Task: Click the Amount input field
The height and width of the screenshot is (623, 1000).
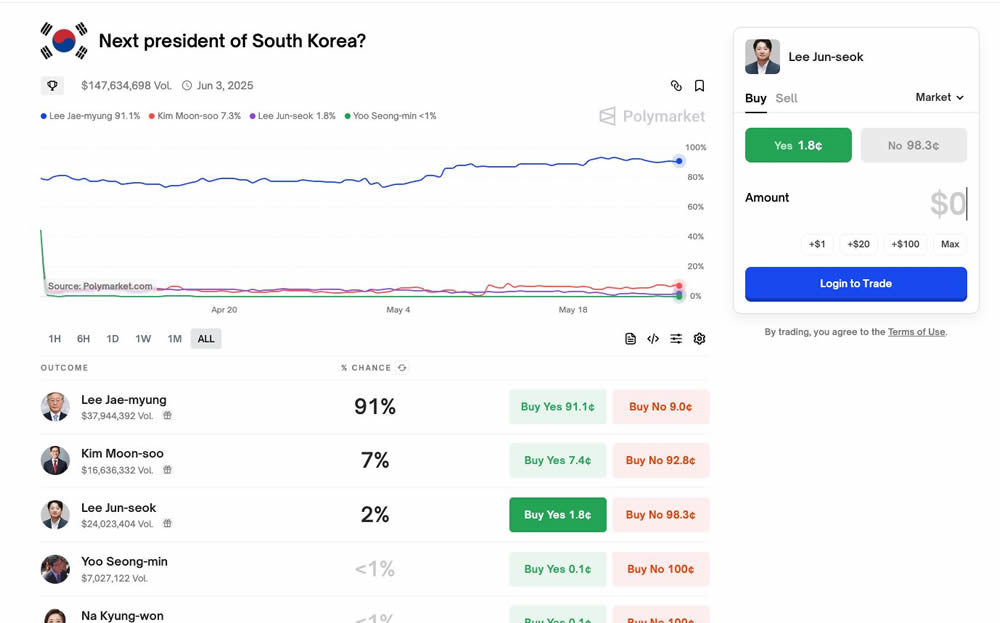Action: point(900,204)
